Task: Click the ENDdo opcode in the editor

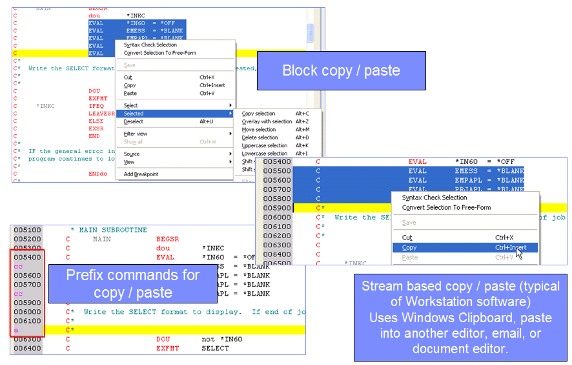Action: 98,174
